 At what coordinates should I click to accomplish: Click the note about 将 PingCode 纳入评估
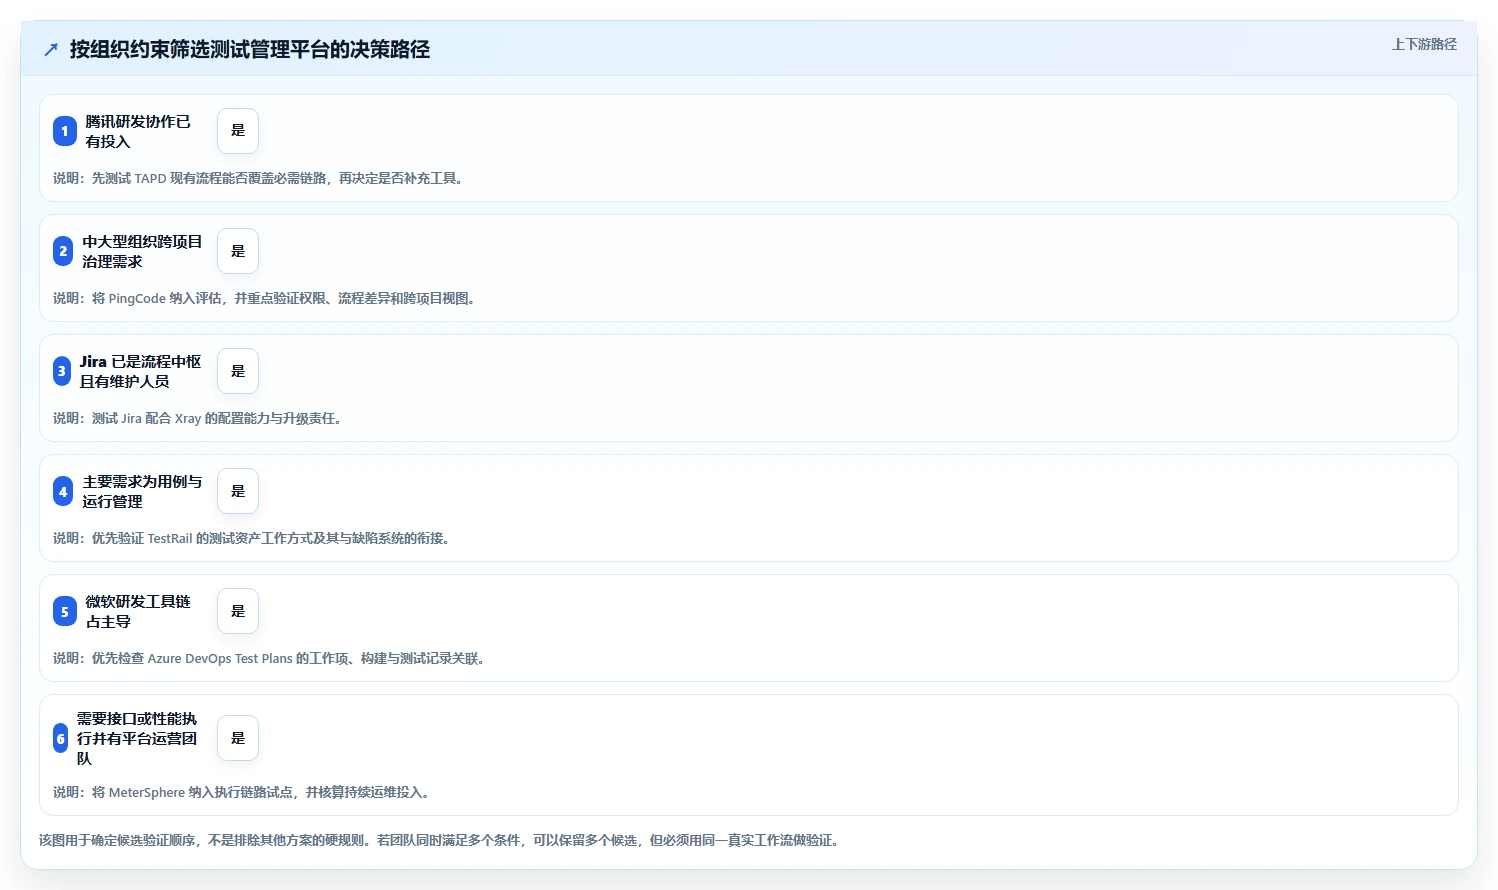tap(266, 298)
